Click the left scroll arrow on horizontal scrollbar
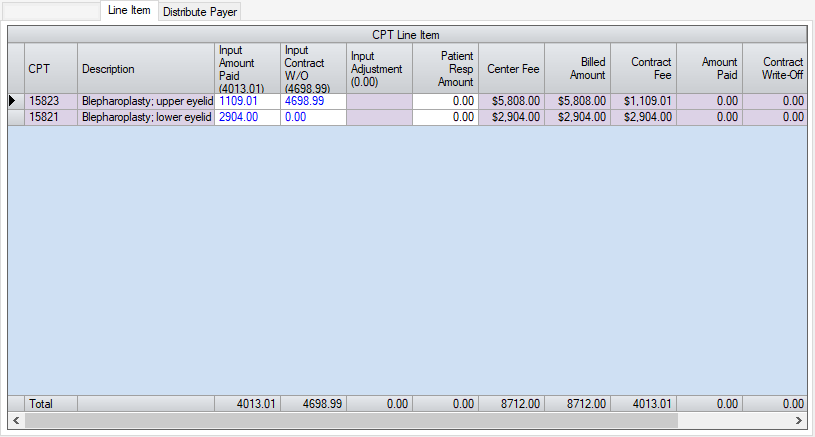 pos(14,422)
